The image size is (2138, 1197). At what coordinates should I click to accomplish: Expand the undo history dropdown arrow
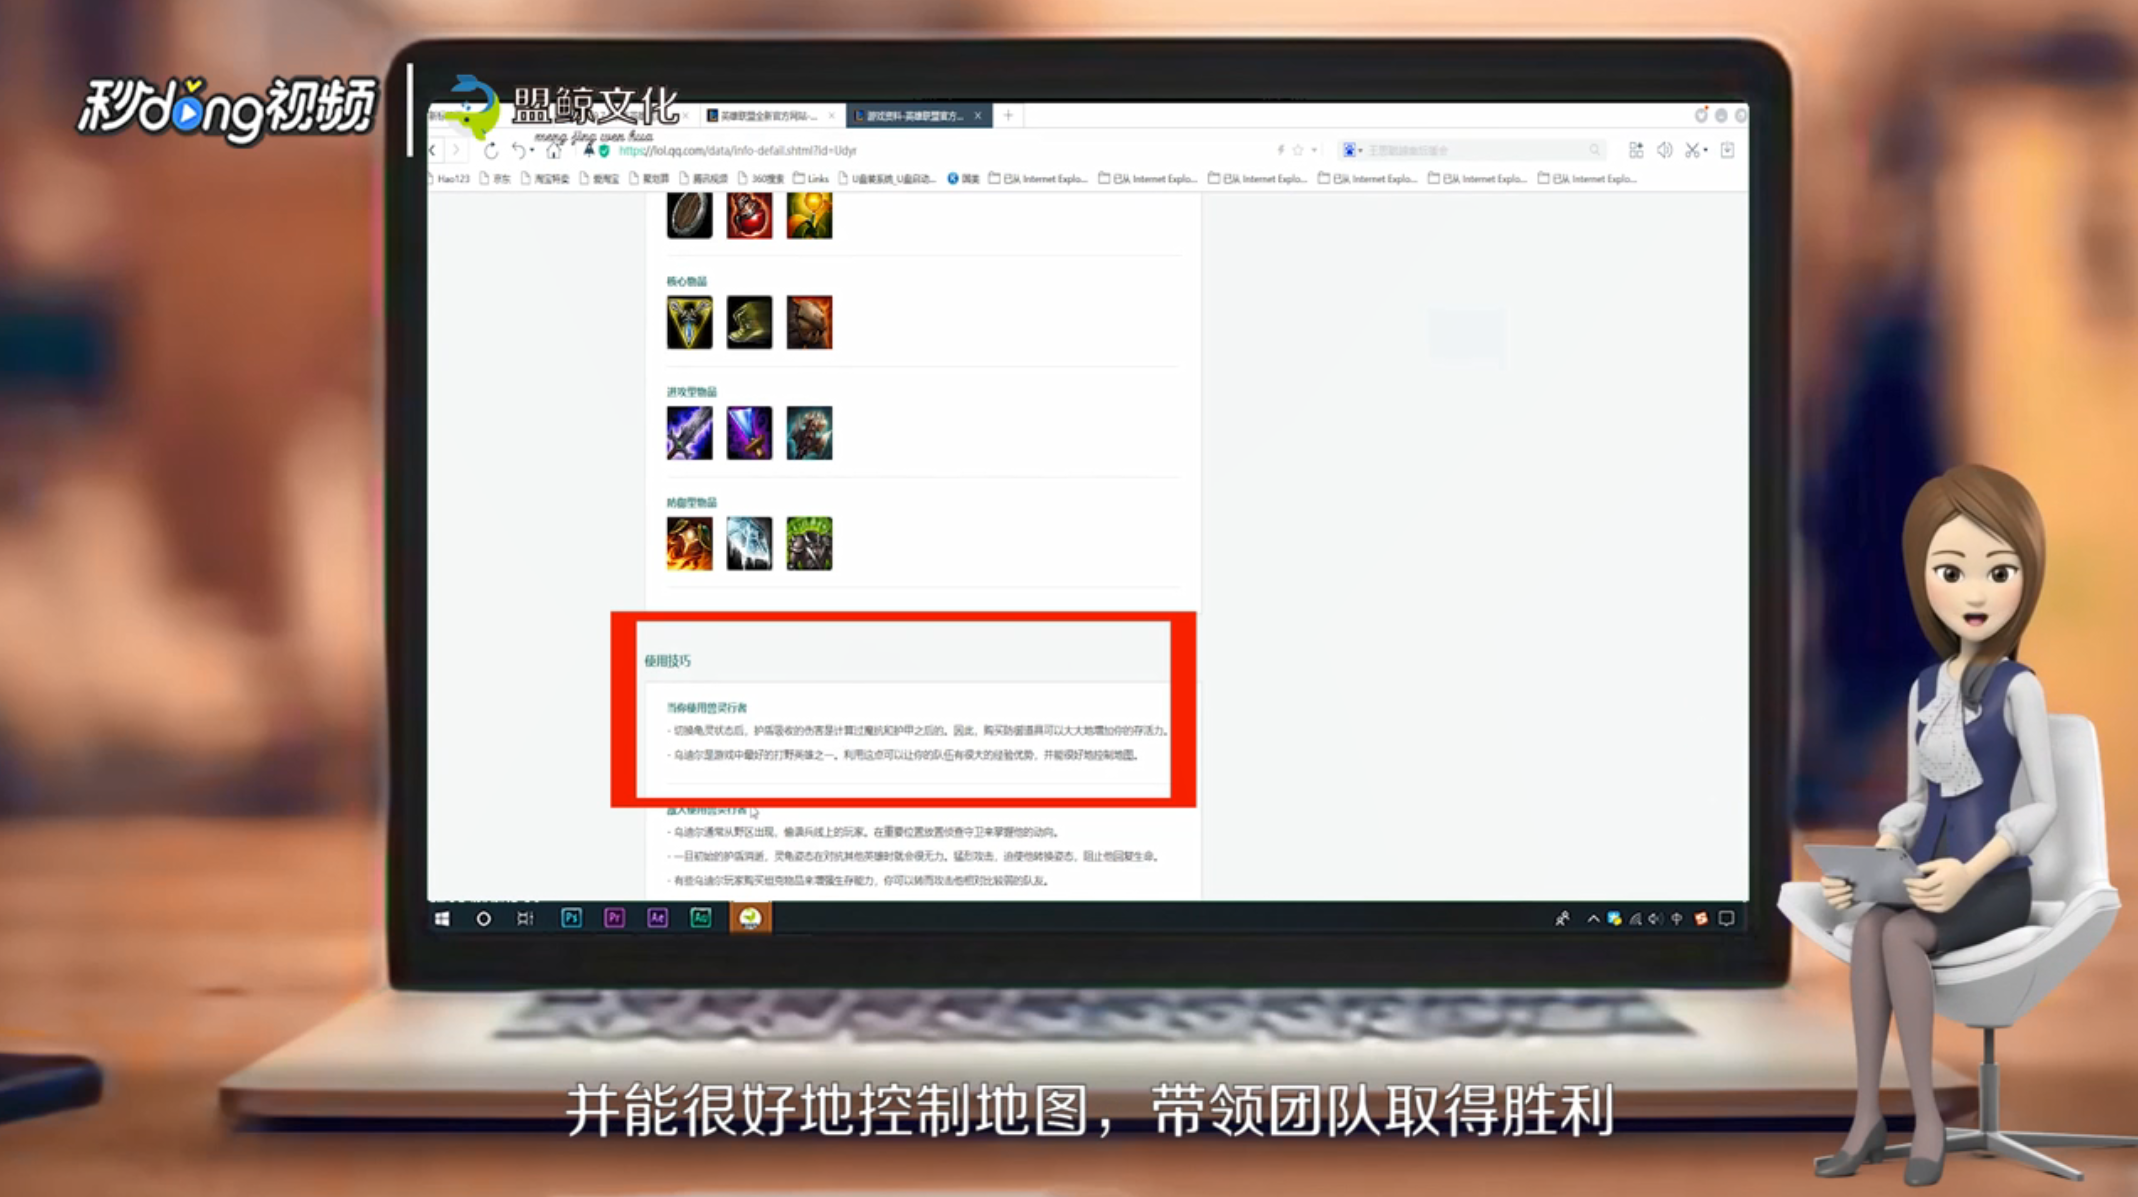pos(532,151)
